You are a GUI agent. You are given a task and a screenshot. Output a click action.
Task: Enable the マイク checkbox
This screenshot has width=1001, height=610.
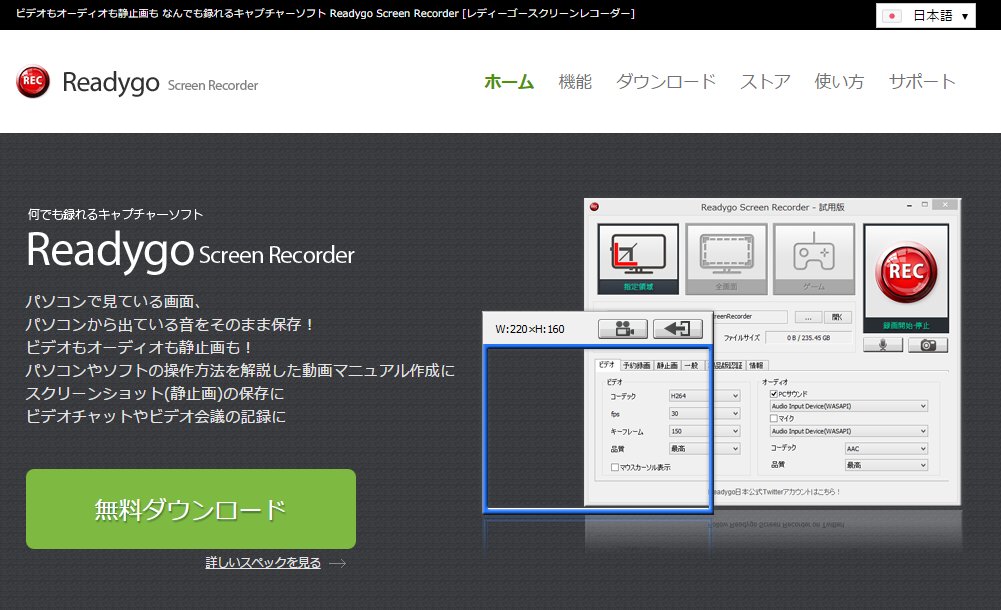pos(774,419)
